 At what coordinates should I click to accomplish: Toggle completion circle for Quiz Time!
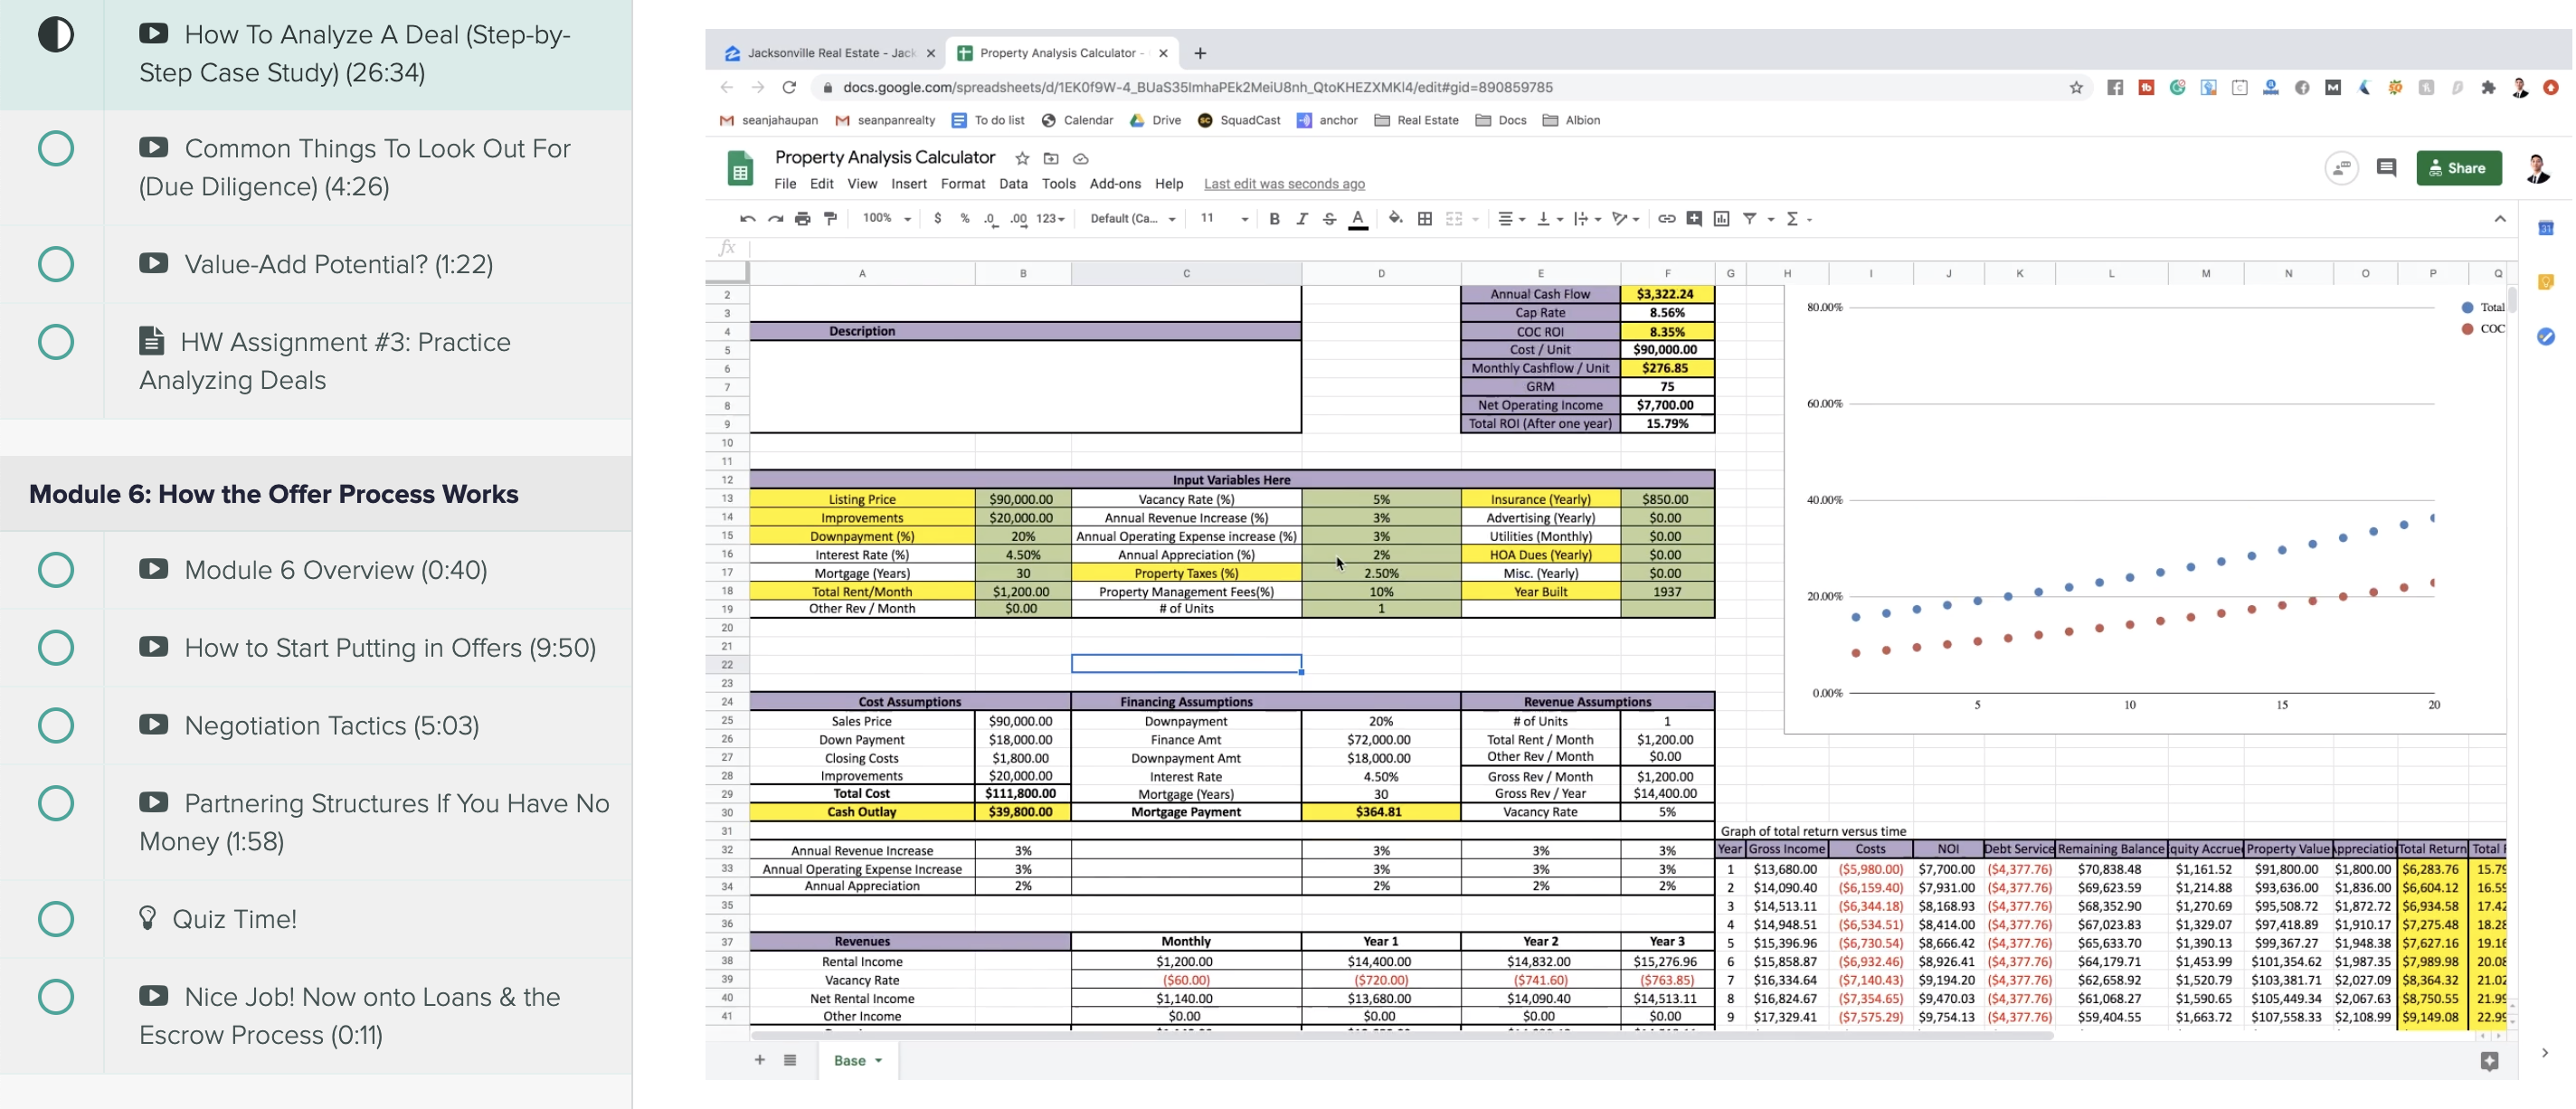[x=56, y=919]
